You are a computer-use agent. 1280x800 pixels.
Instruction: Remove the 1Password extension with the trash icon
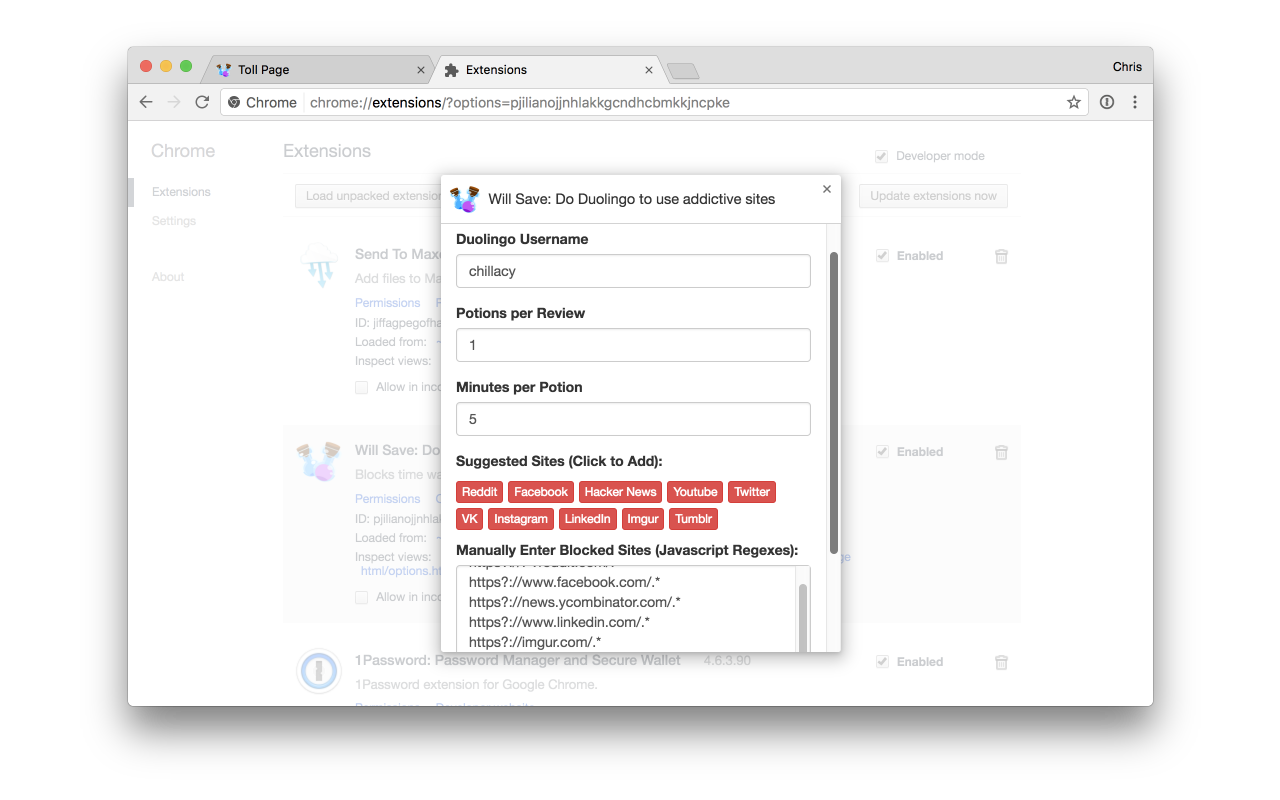[x=1001, y=662]
